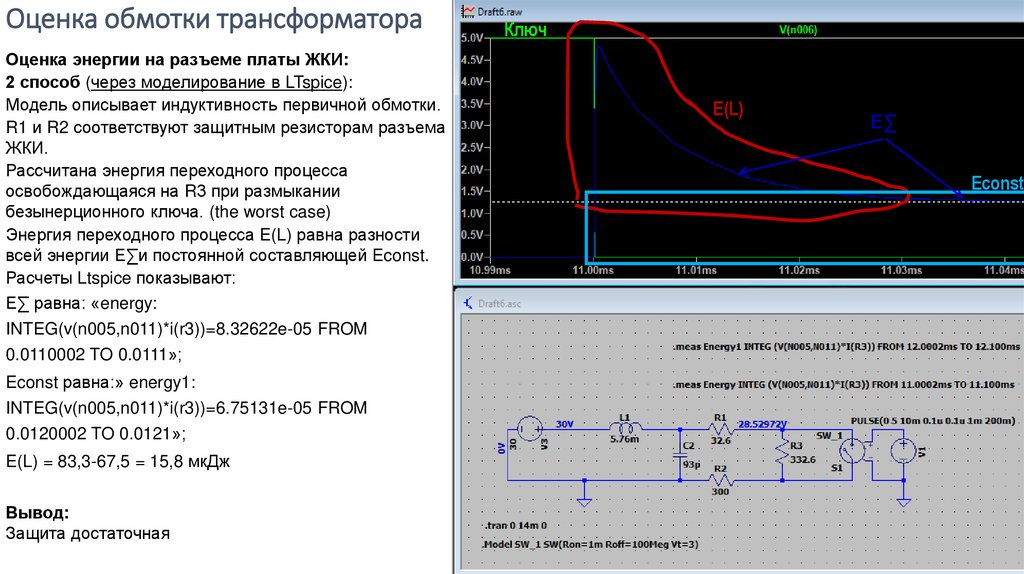The width and height of the screenshot is (1024, 574).
Task: Click the 11.01ms time axis label
Action: tap(696, 270)
